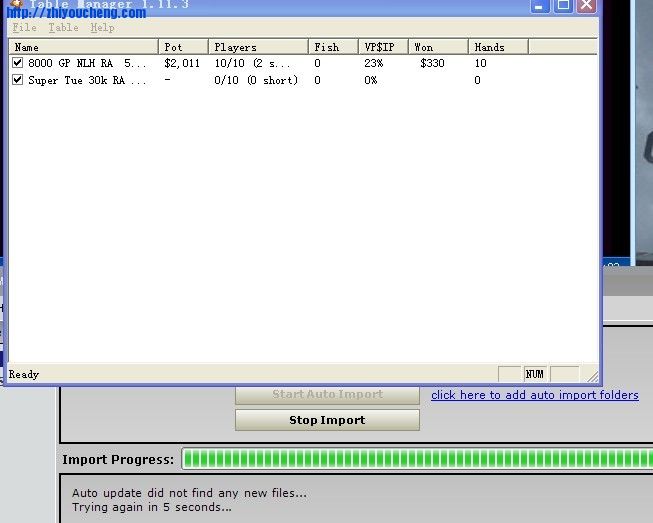This screenshot has height=523, width=653.
Task: Click the resize grip in status bar corner
Action: point(592,376)
